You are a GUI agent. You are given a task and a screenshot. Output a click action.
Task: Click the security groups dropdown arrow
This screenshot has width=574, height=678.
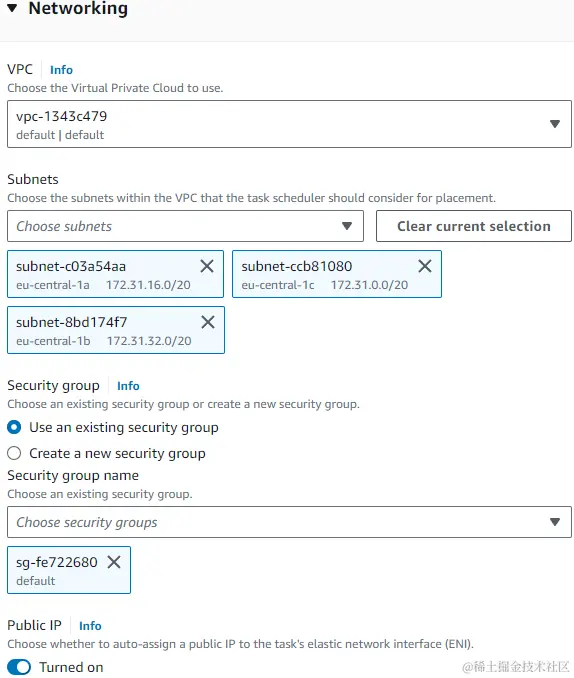(555, 522)
